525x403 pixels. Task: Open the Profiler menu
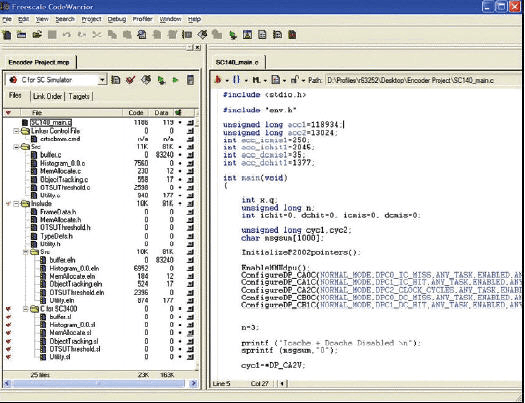143,19
